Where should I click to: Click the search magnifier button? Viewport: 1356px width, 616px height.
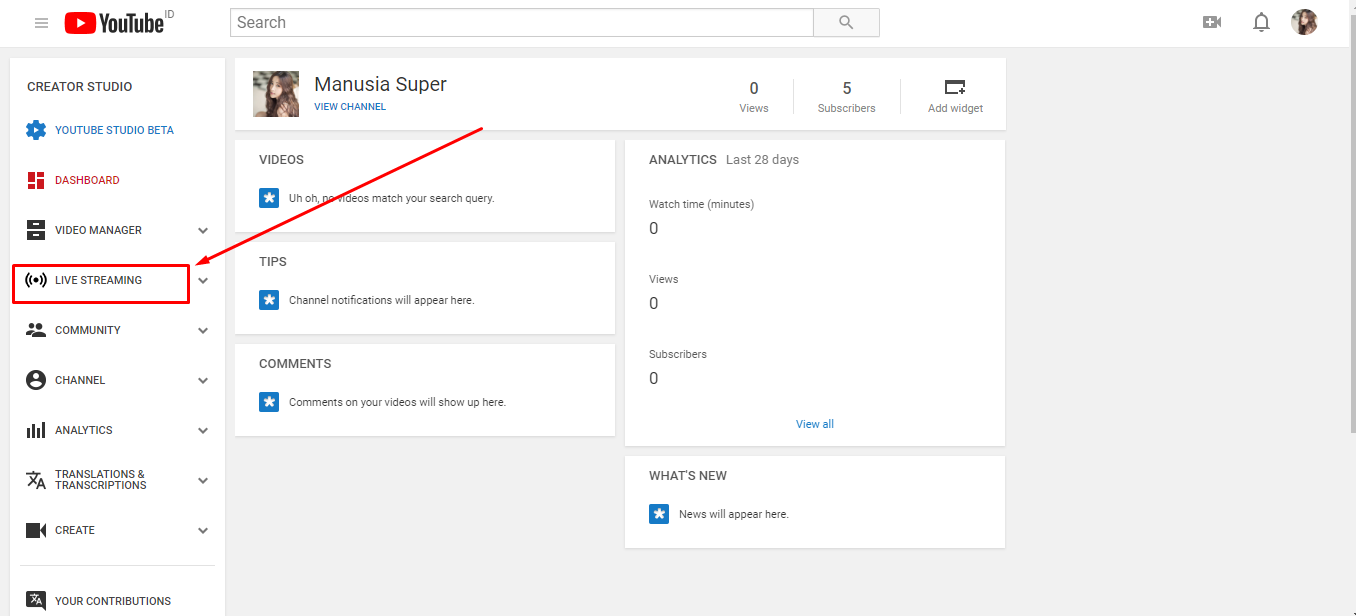(846, 22)
